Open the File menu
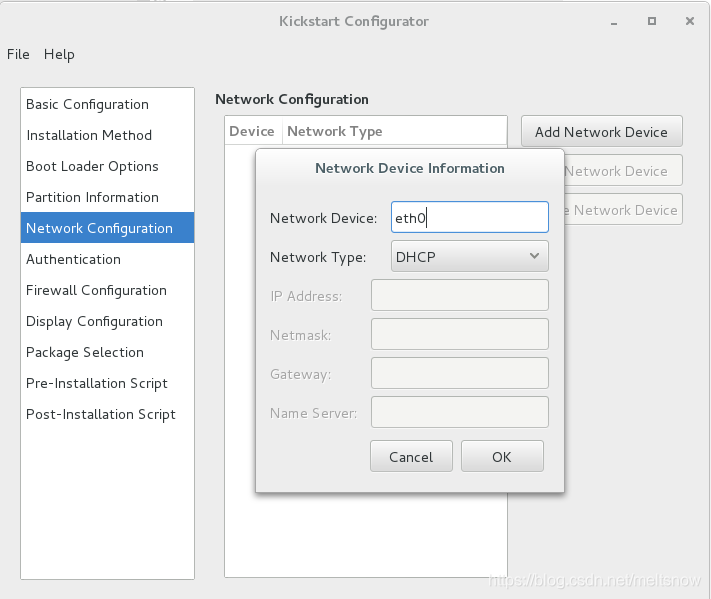 click(18, 54)
